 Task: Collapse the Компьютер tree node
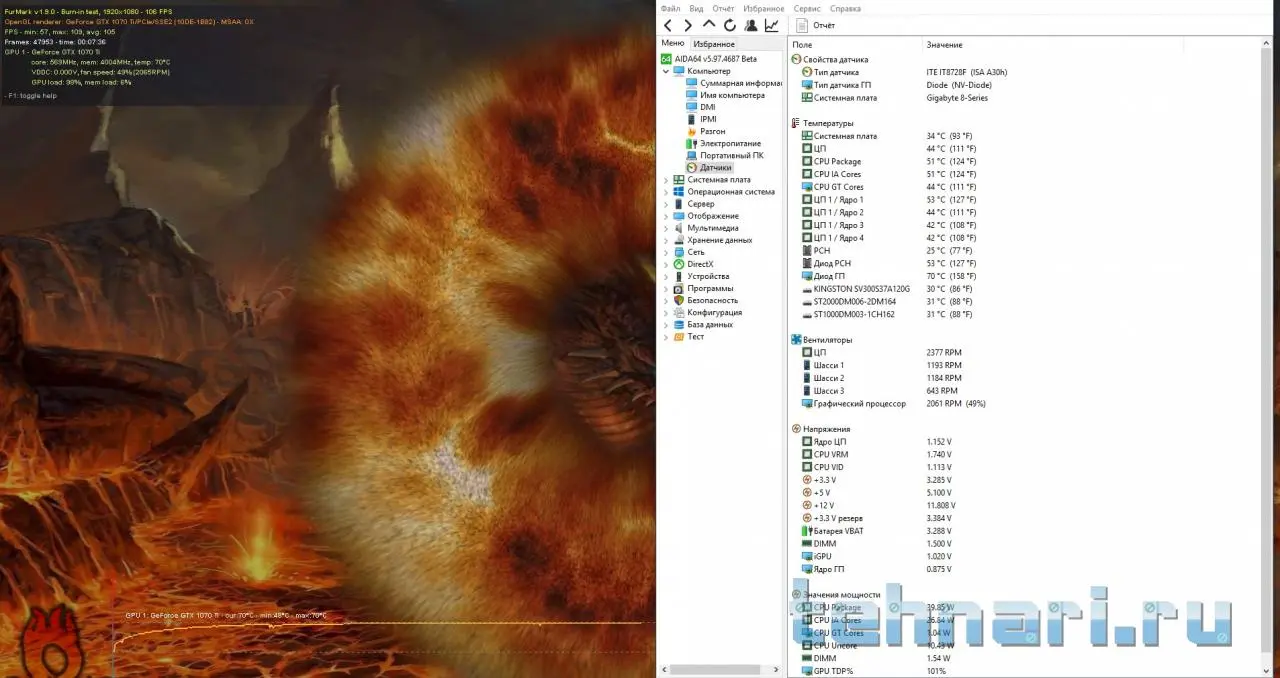[666, 71]
